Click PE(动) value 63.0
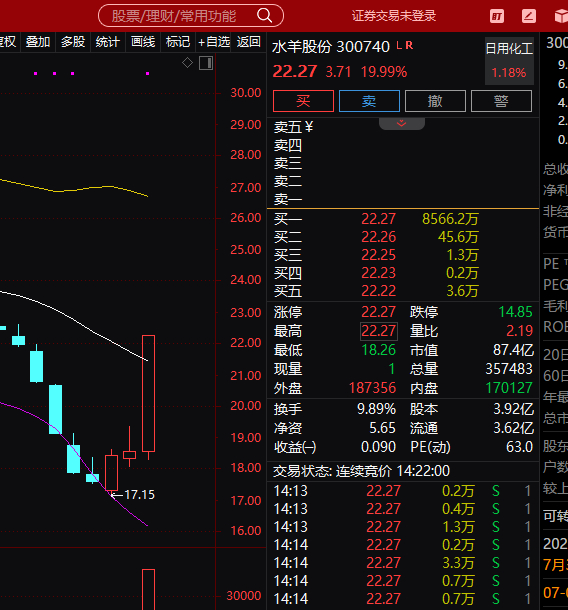 click(519, 447)
